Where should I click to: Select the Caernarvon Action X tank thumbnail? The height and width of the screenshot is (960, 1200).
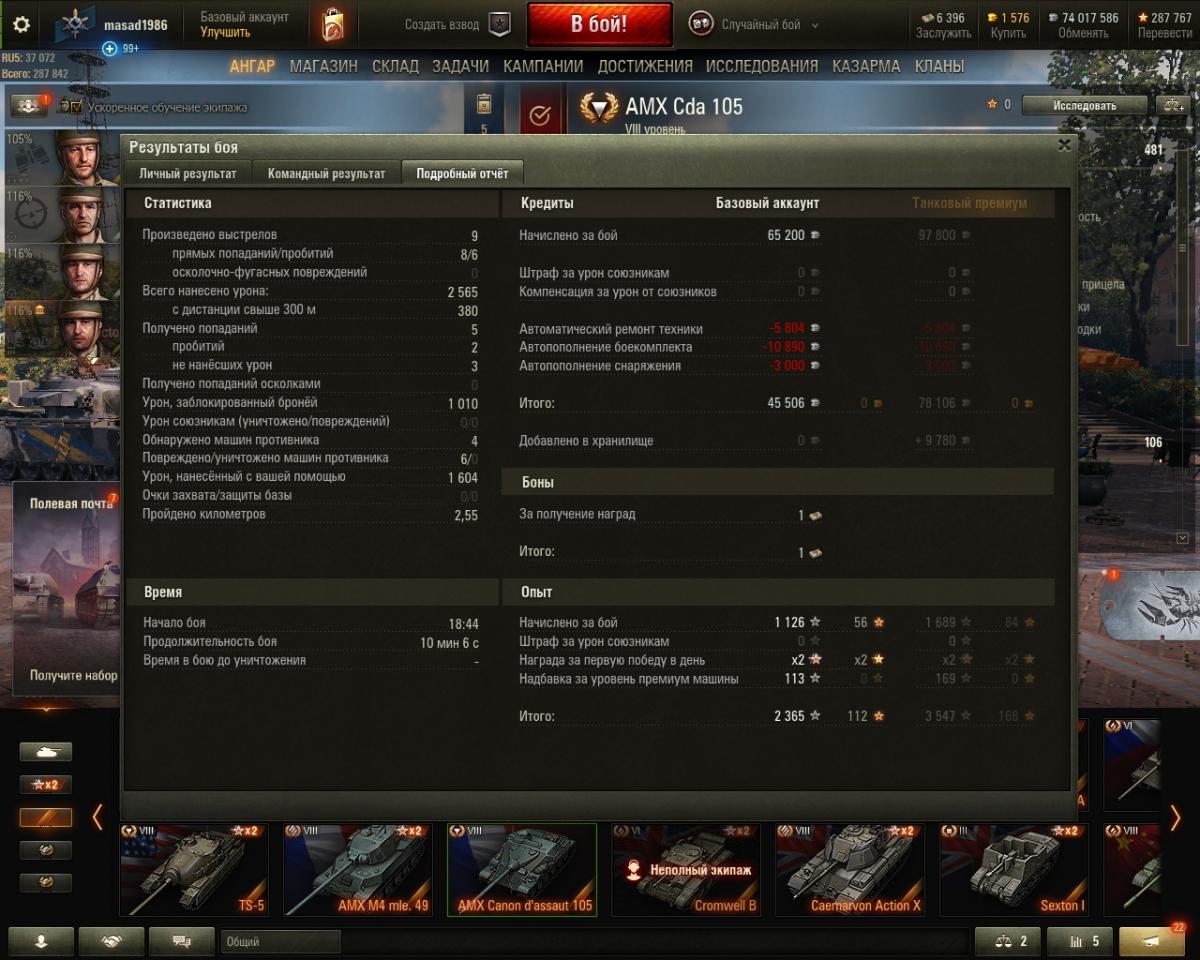tap(850, 869)
